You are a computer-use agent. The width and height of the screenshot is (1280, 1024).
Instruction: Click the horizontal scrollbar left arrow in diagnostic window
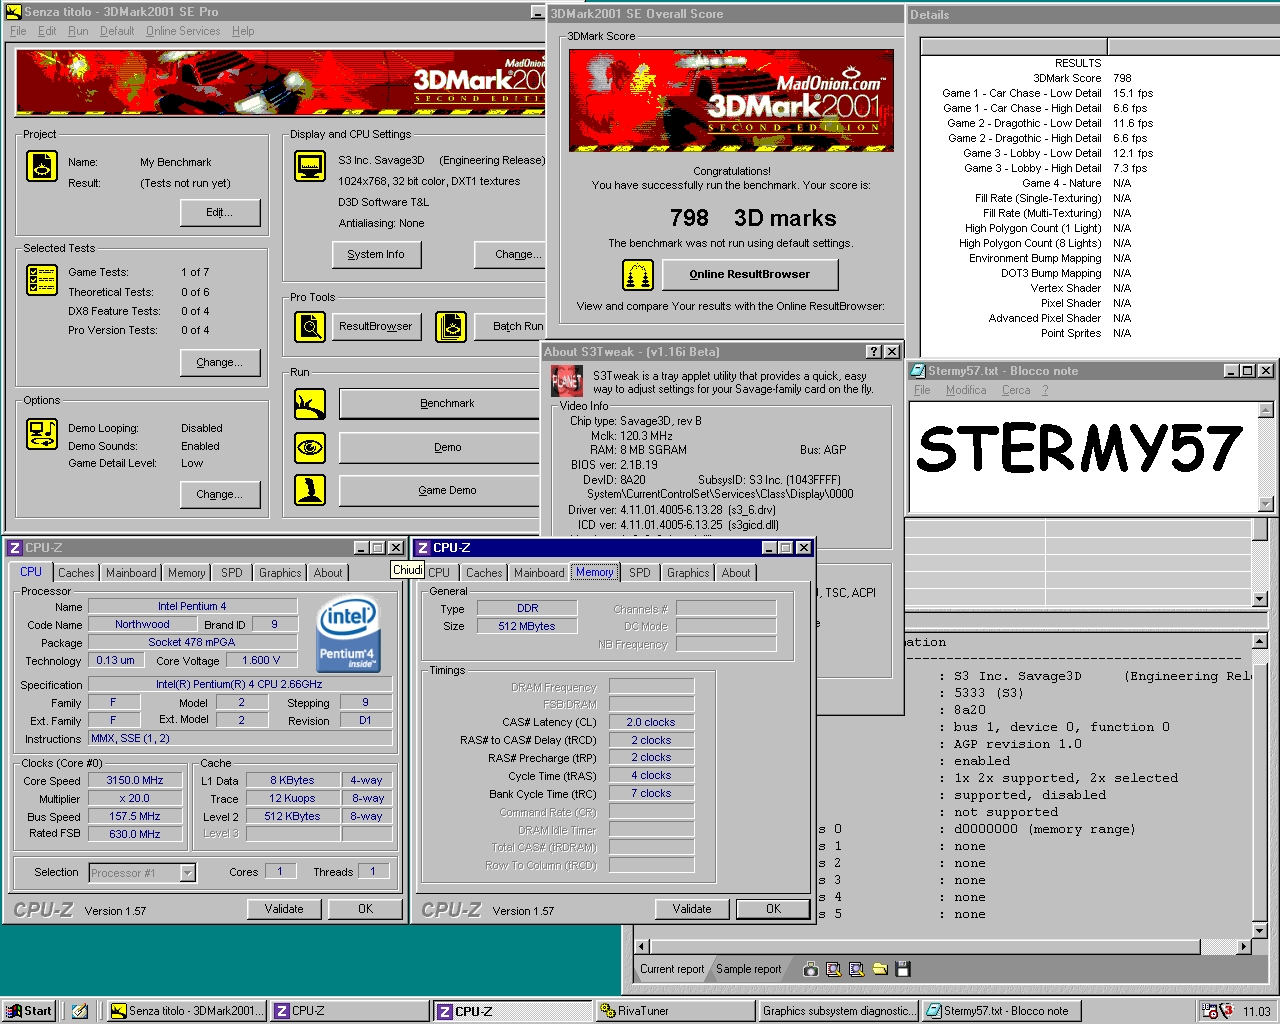point(643,946)
